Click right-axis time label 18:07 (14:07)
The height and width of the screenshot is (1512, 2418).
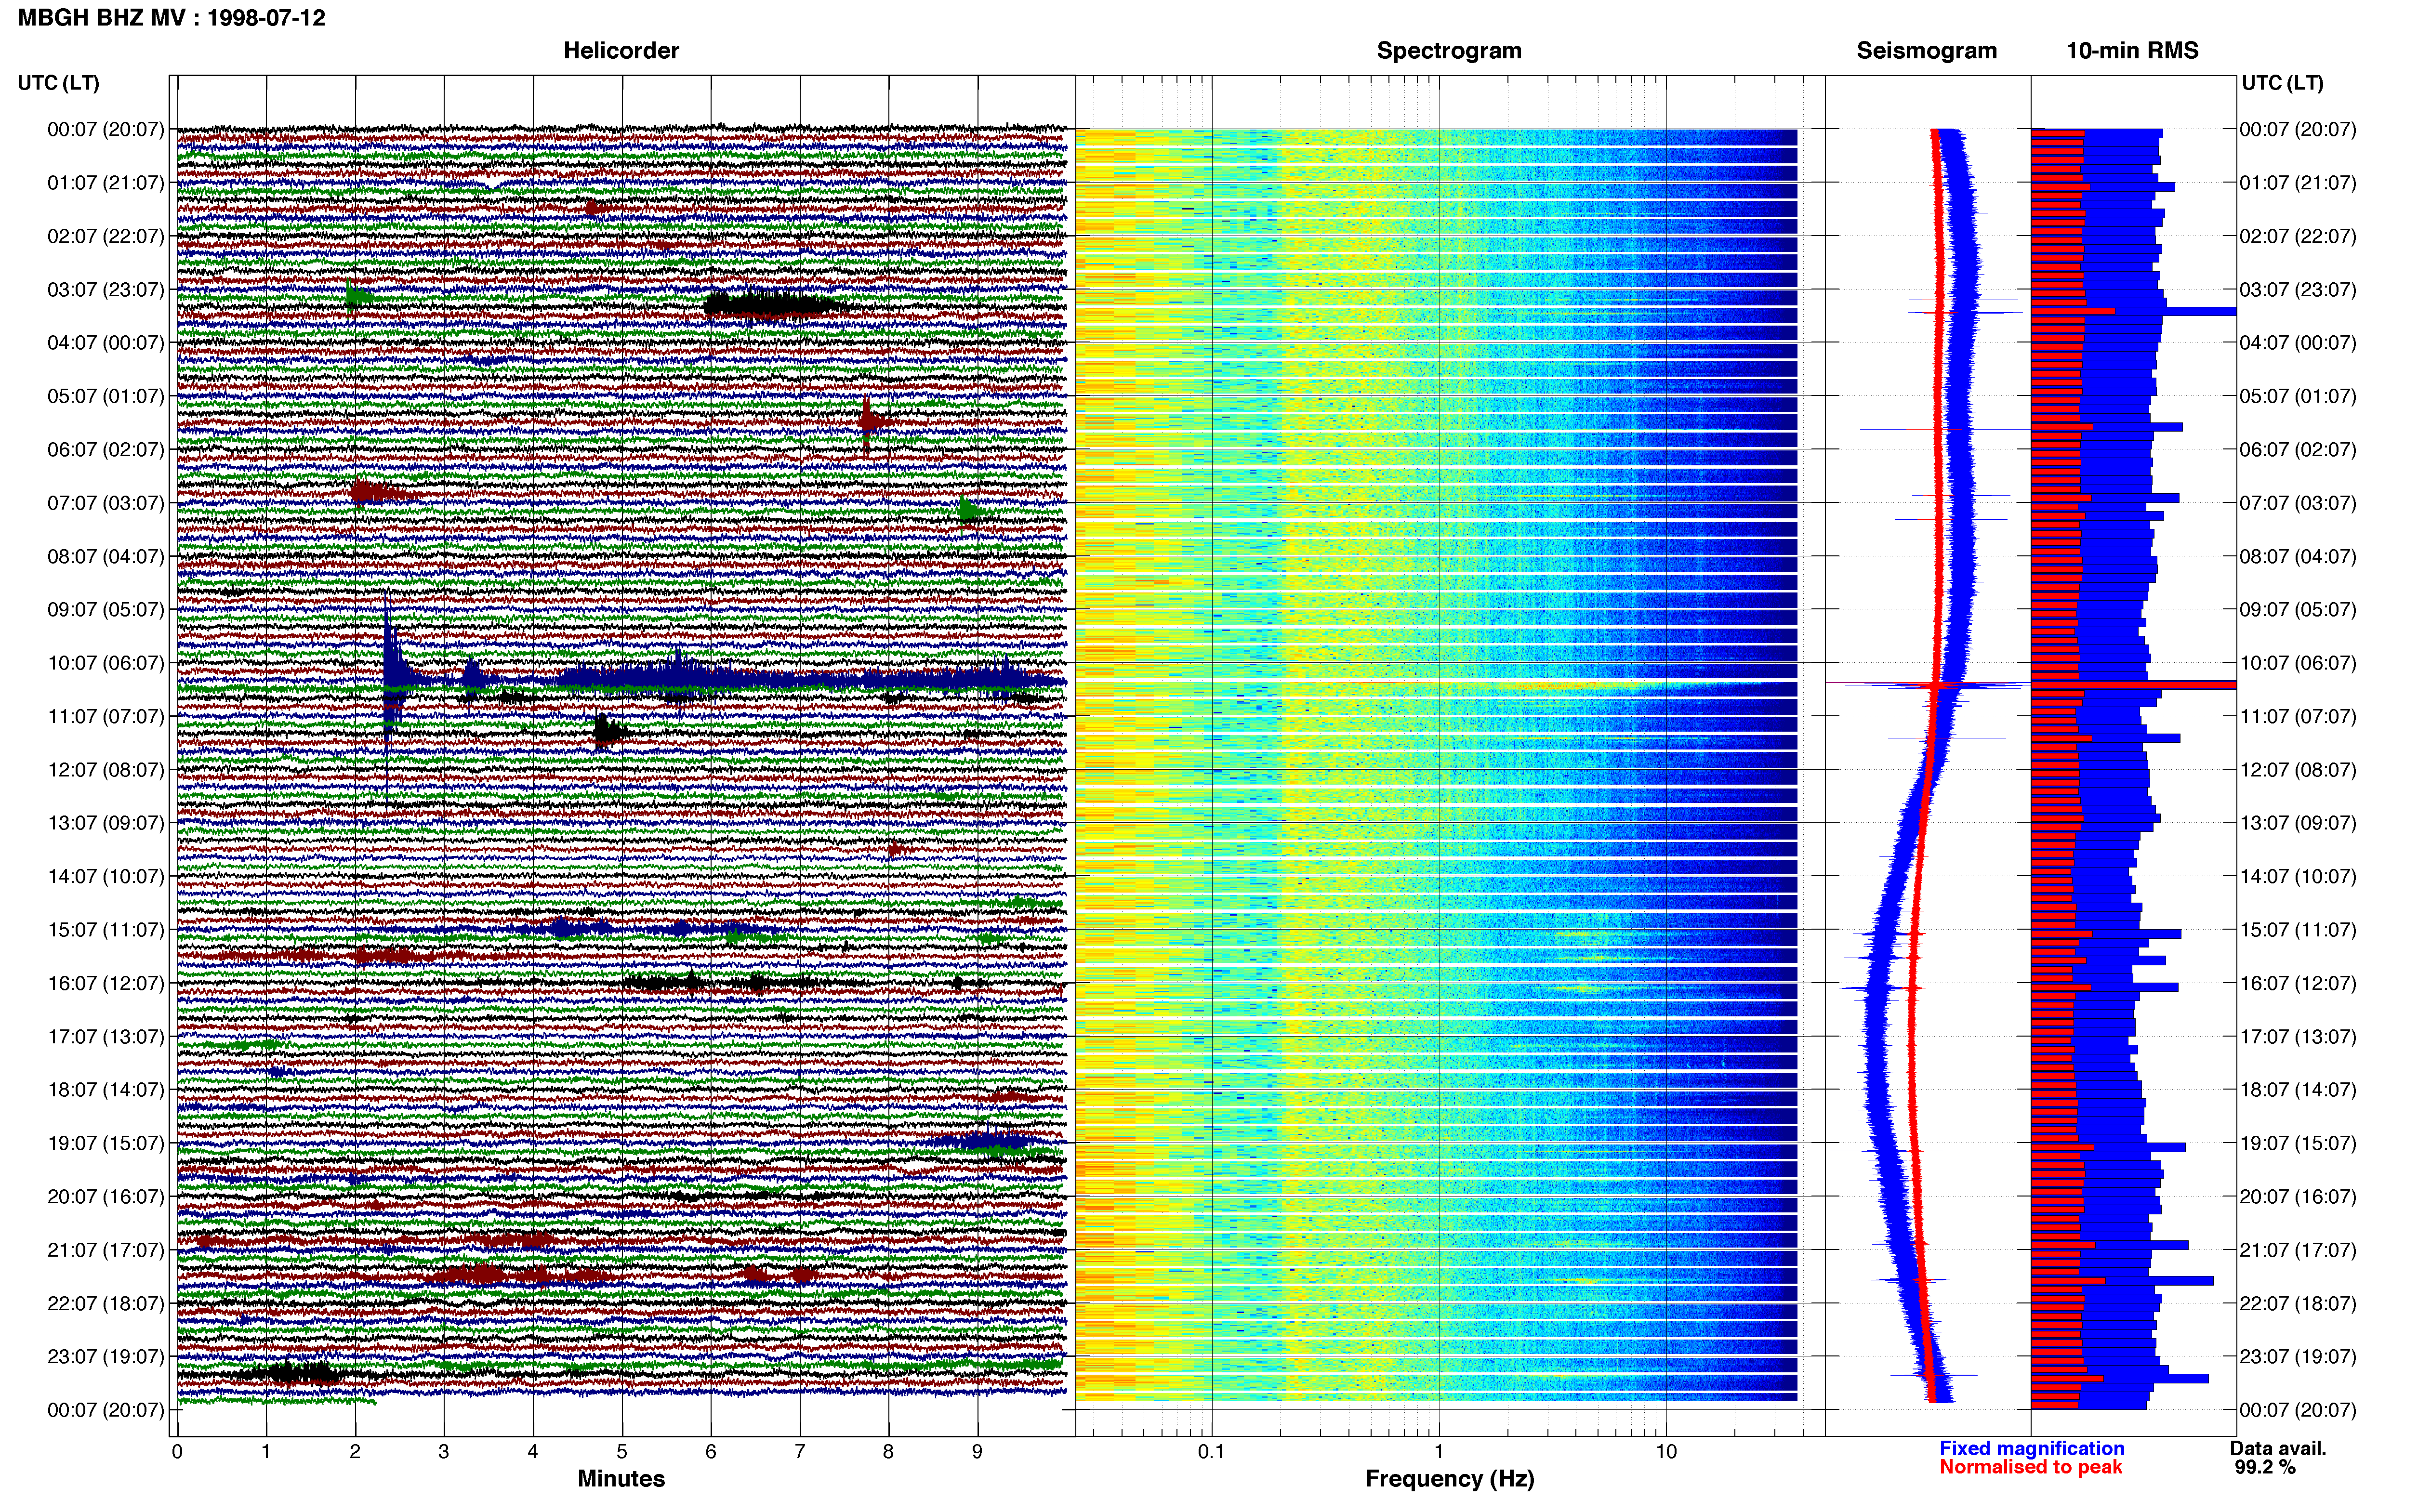tap(2298, 1090)
